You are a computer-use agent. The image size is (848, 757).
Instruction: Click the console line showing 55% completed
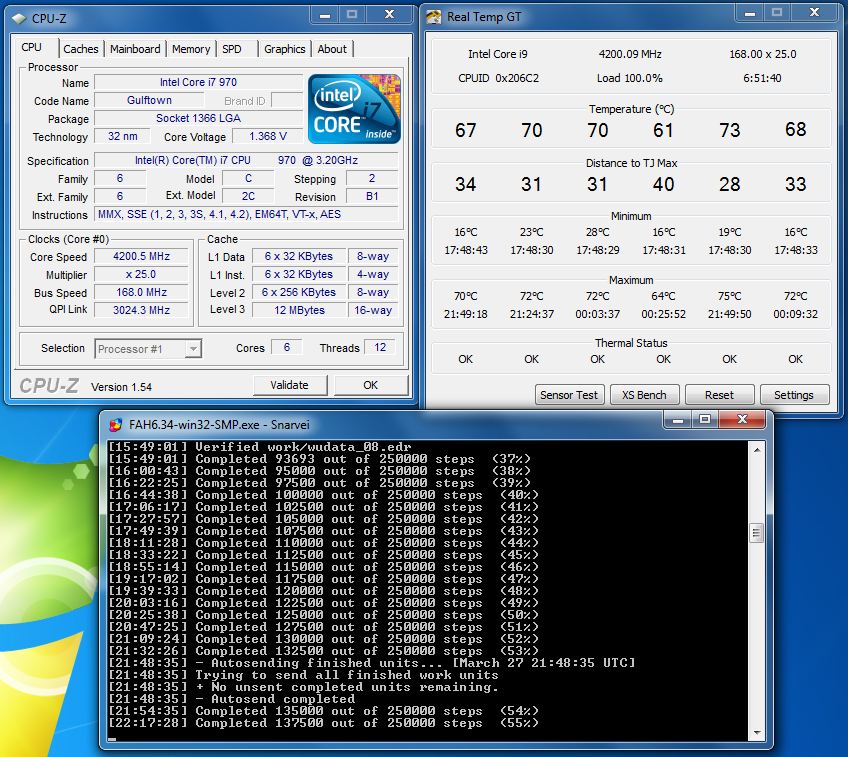323,723
